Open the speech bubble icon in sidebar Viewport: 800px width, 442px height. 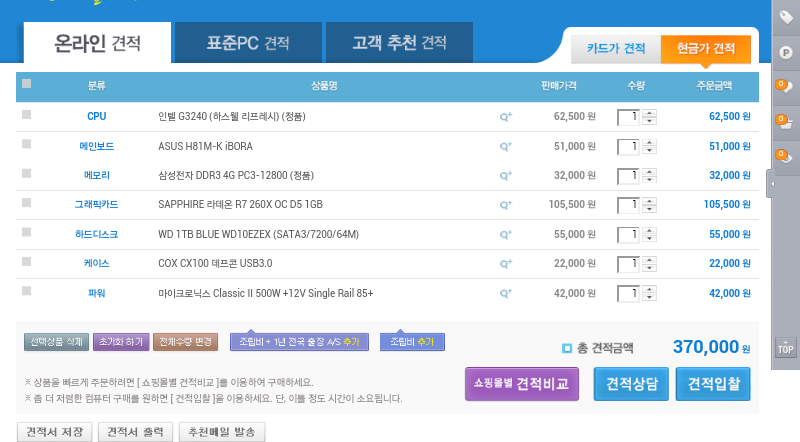pyautogui.click(x=784, y=86)
